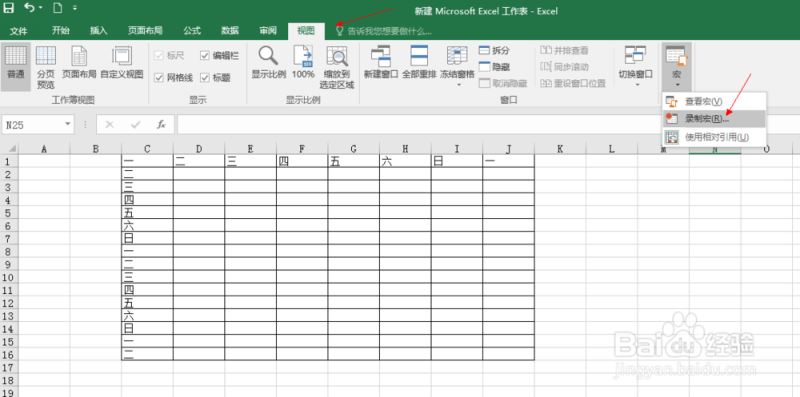Select 使用相对引用(U) menu entry
Image resolution: width=800 pixels, height=397 pixels.
click(714, 137)
